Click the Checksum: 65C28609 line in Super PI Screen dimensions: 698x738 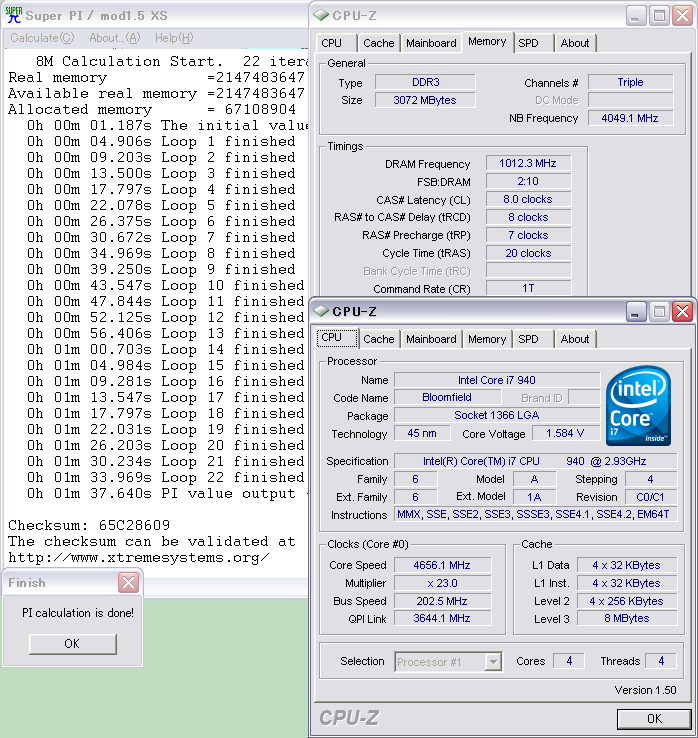click(89, 525)
